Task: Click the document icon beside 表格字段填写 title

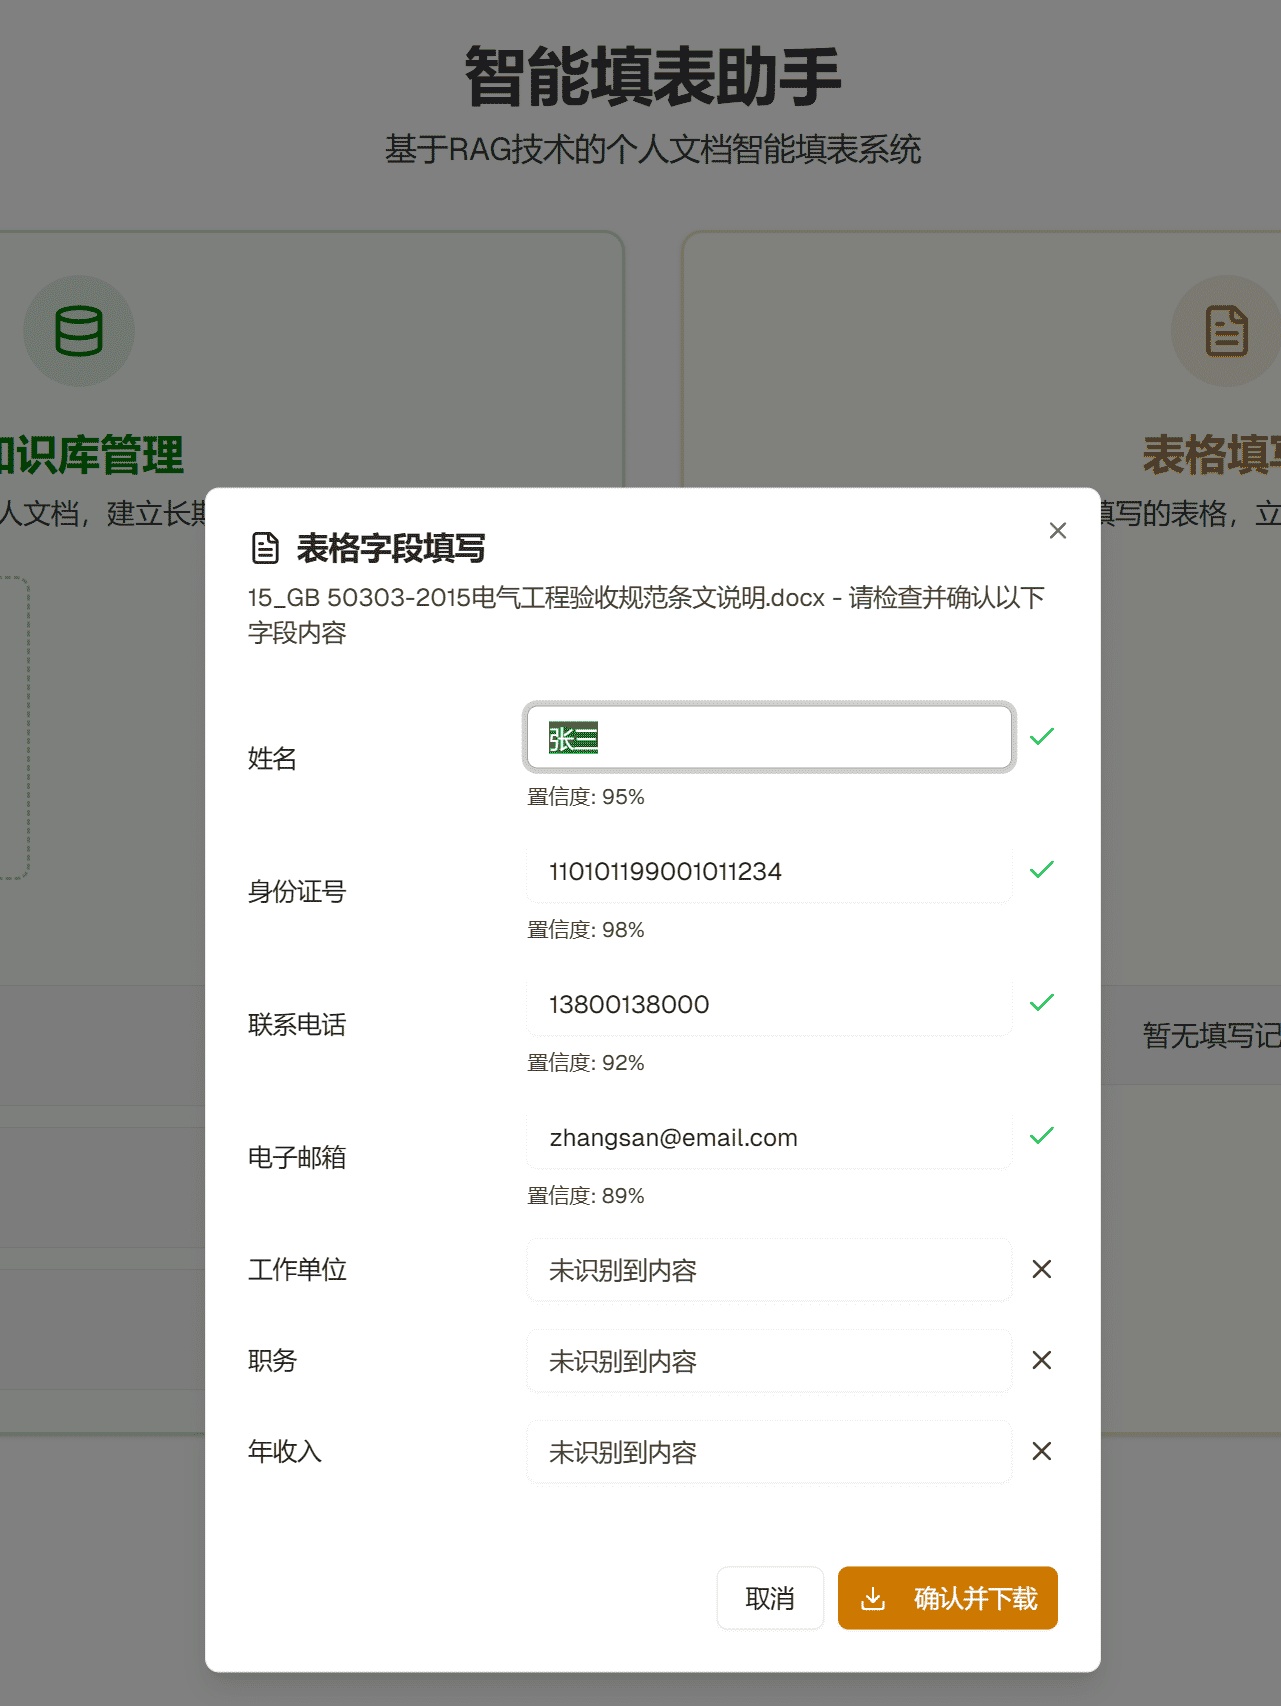Action: click(265, 548)
